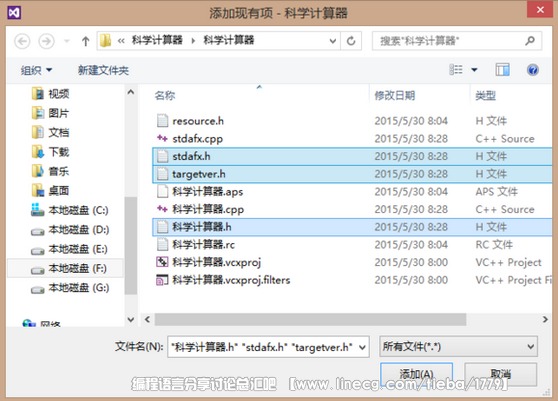Open help with the blue question icon
Viewport: 558px width, 401px height.
tap(532, 70)
